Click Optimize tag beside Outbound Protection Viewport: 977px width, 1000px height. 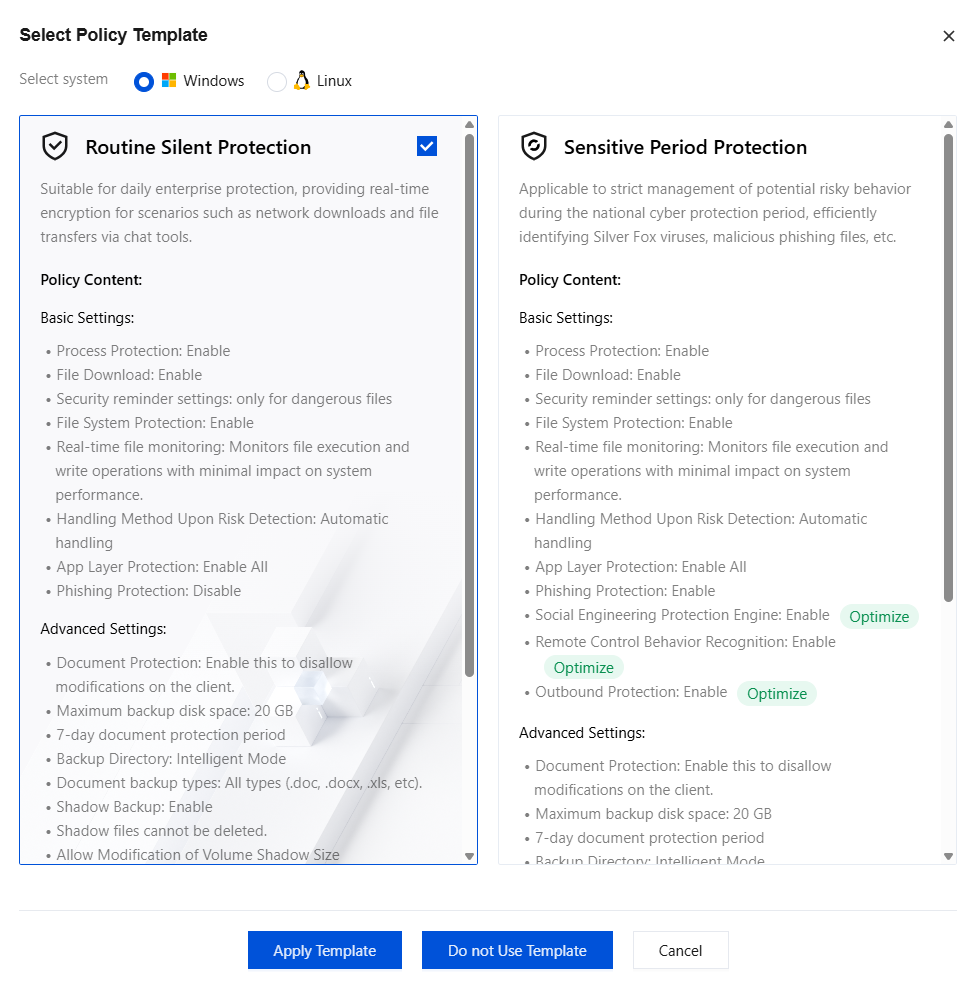tap(777, 694)
